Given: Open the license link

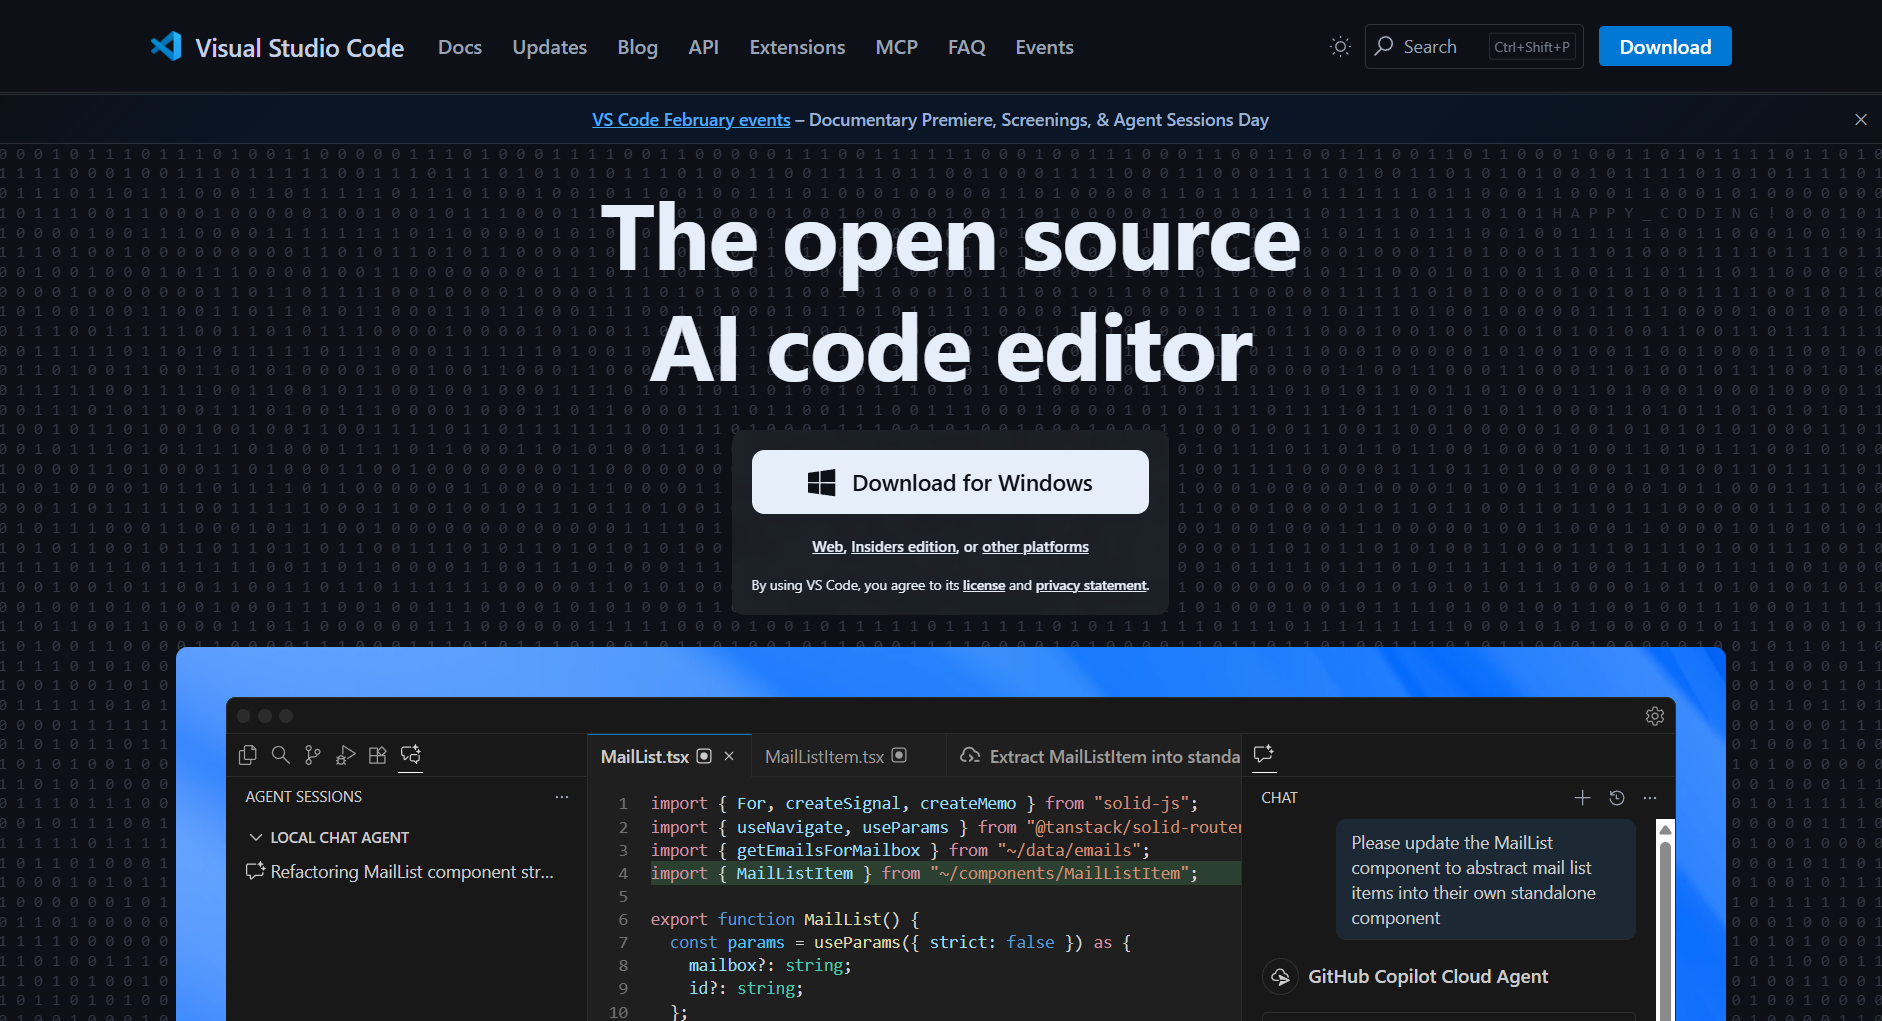Looking at the screenshot, I should pyautogui.click(x=984, y=585).
